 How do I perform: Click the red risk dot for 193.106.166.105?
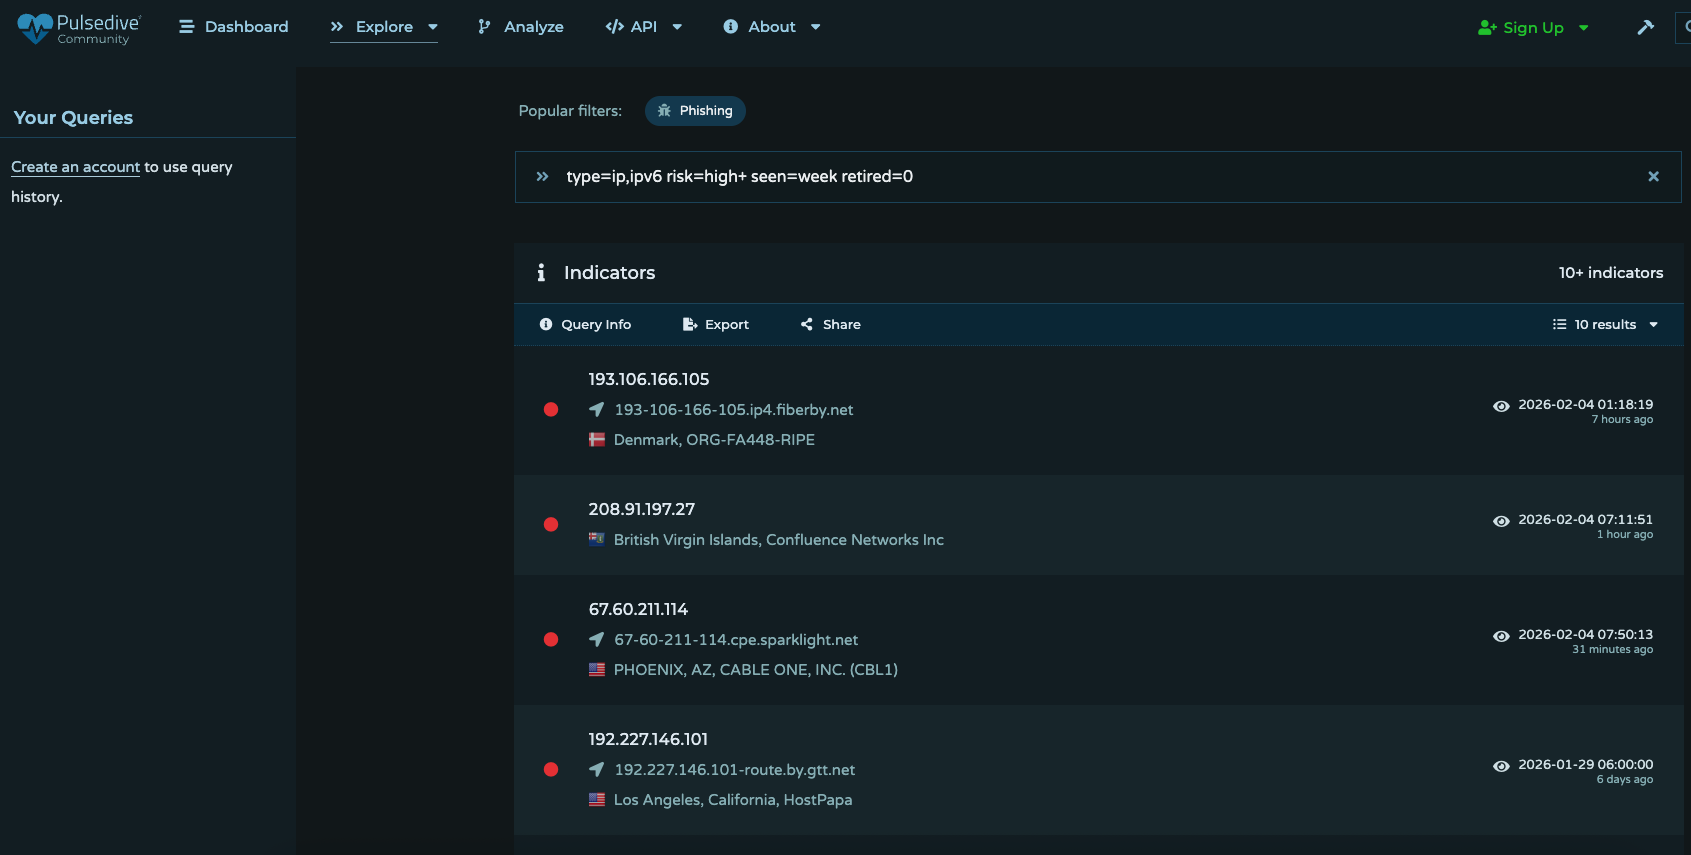(551, 409)
